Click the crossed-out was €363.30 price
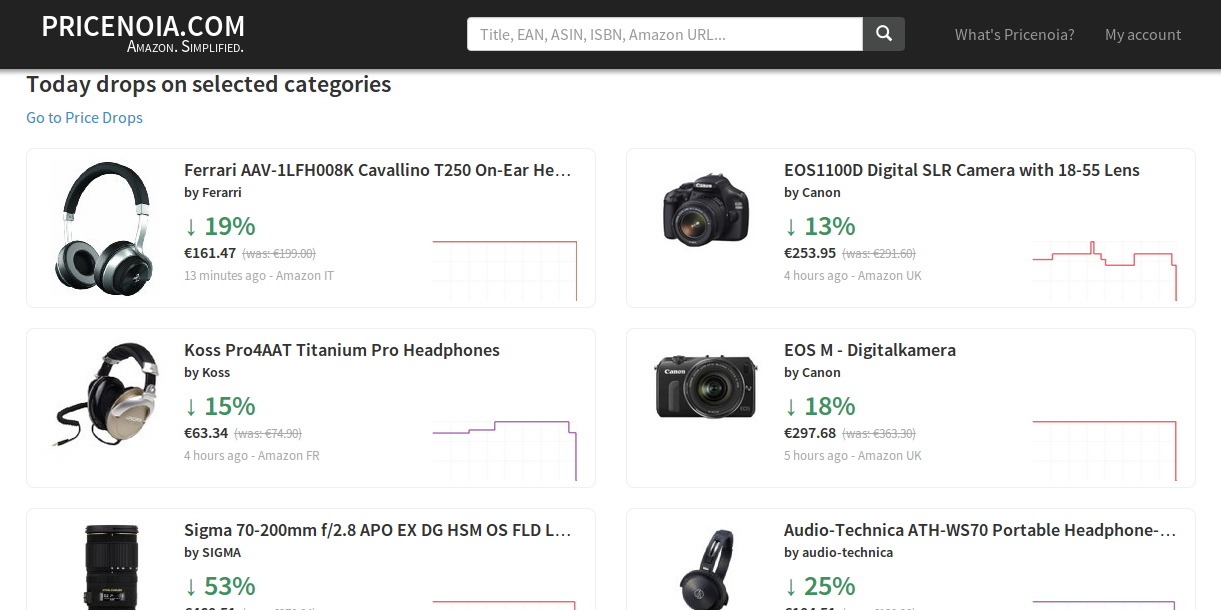The height and width of the screenshot is (610, 1221). coord(879,434)
